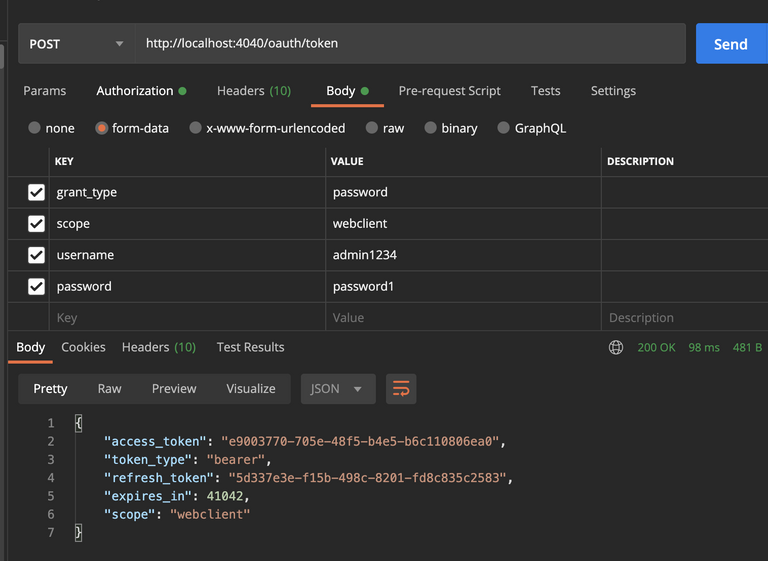This screenshot has height=561, width=768.
Task: Uncheck the password row checkbox
Action: 36,287
